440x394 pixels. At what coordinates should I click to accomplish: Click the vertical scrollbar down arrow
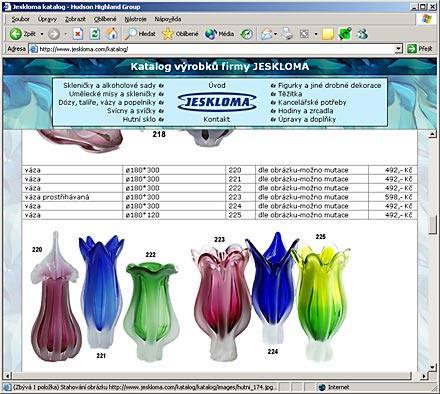coord(432,367)
